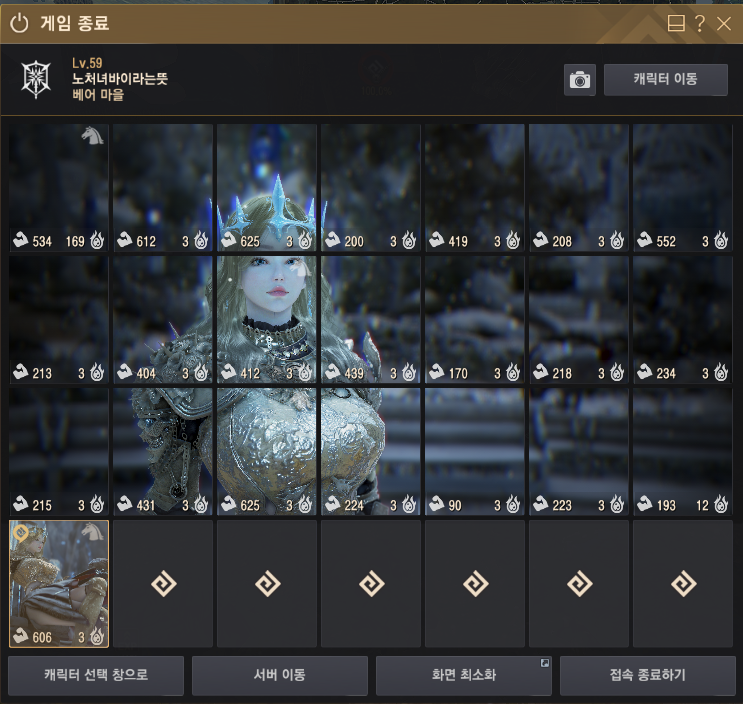This screenshot has height=704, width=743.
Task: Toggle the window layout icon in title bar
Action: [676, 23]
